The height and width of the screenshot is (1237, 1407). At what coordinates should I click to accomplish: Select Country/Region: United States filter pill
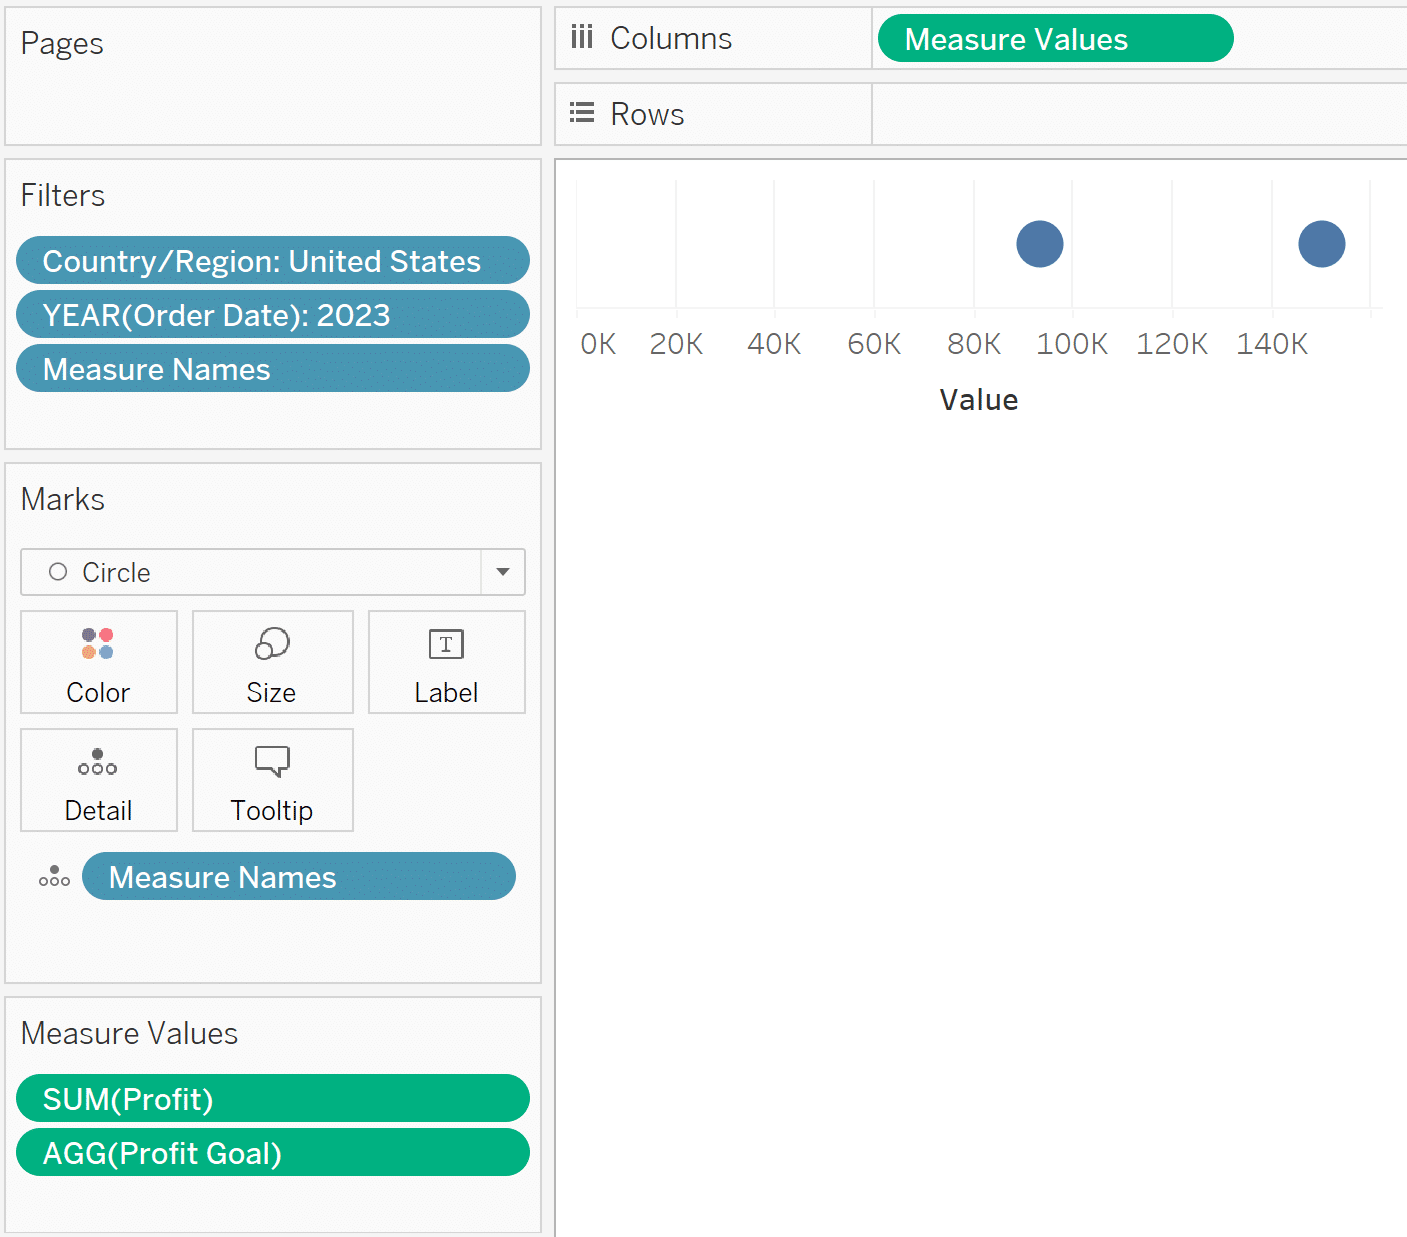[272, 260]
